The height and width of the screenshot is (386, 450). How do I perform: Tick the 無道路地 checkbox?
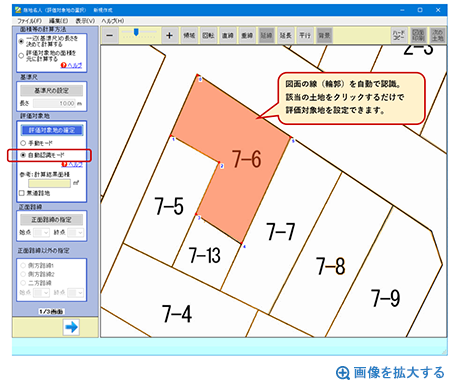click(22, 193)
